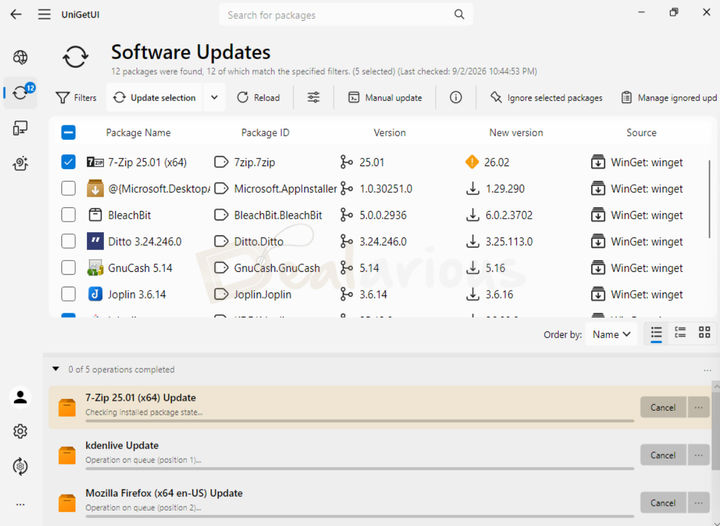Sort by Source column header
This screenshot has width=720, height=526.
click(x=641, y=133)
